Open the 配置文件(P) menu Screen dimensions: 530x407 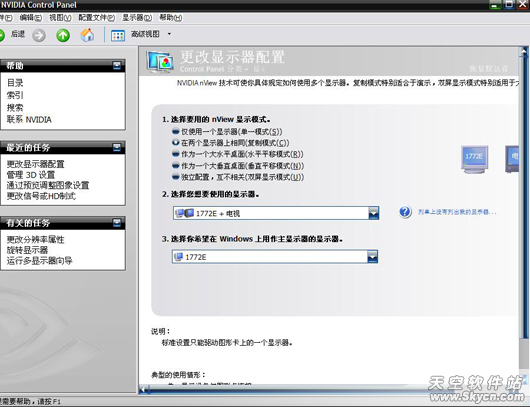coord(97,18)
